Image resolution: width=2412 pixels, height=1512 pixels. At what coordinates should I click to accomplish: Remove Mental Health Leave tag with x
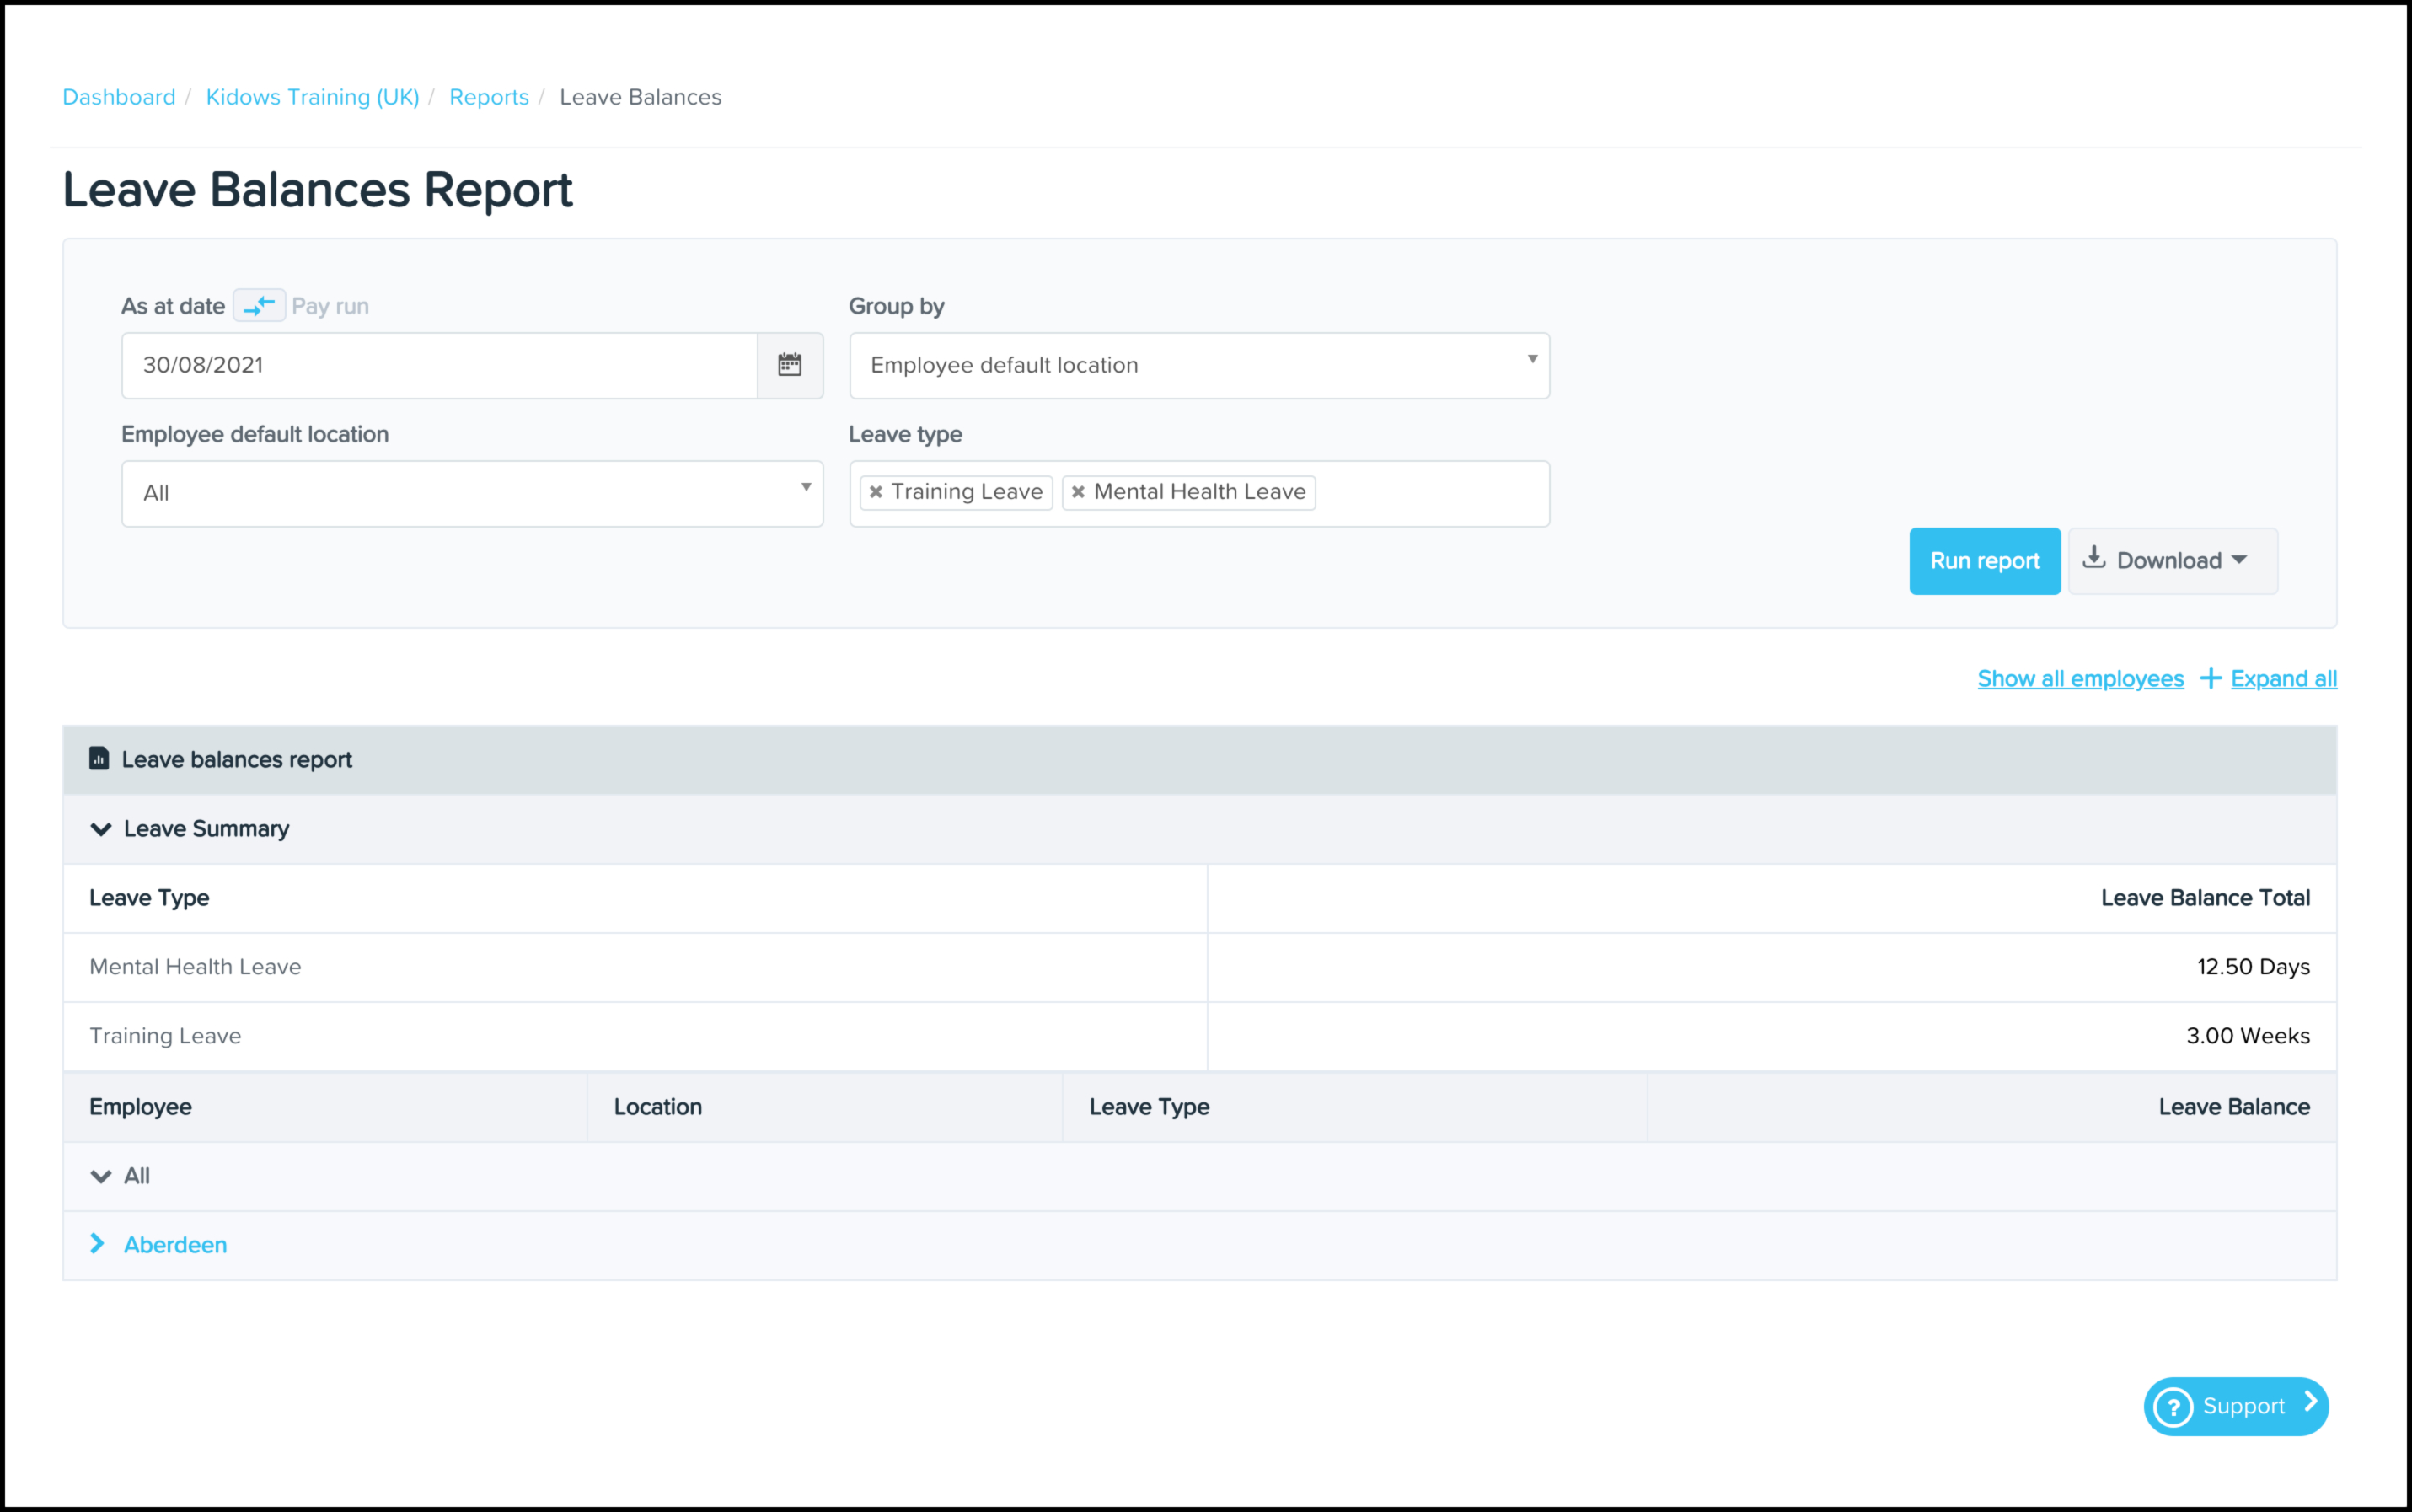tap(1078, 492)
